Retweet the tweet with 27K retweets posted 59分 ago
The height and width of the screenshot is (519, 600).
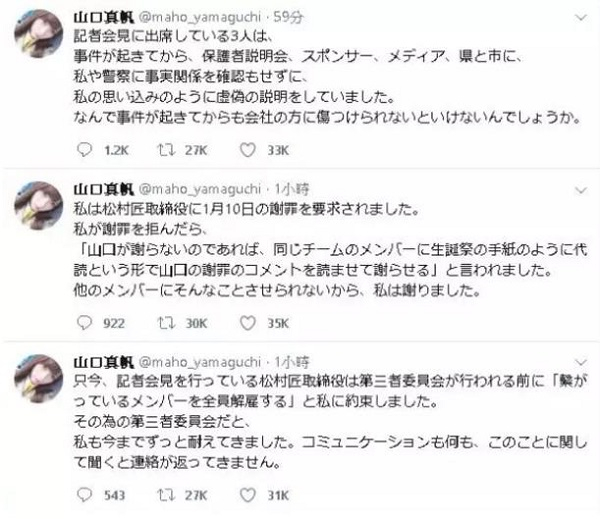[166, 150]
